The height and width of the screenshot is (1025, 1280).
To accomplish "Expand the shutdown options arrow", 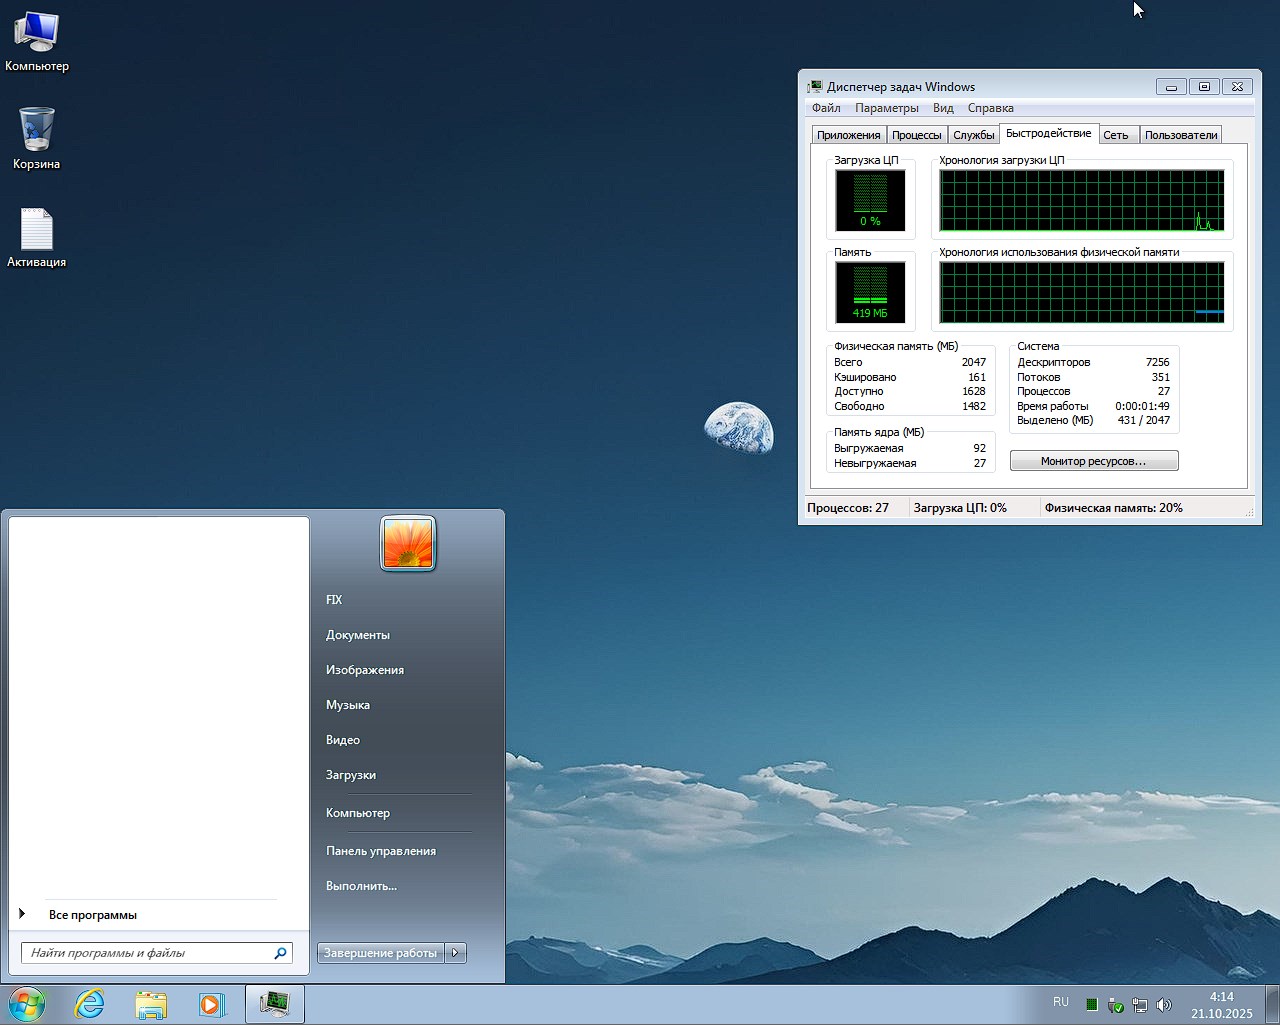I will (x=455, y=953).
